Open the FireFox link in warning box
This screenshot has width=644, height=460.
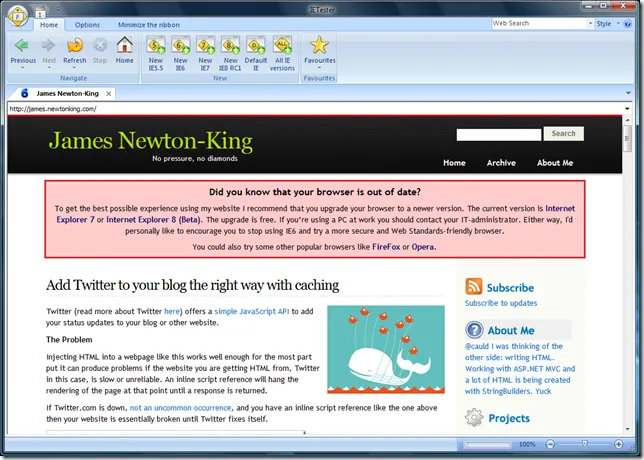point(386,246)
